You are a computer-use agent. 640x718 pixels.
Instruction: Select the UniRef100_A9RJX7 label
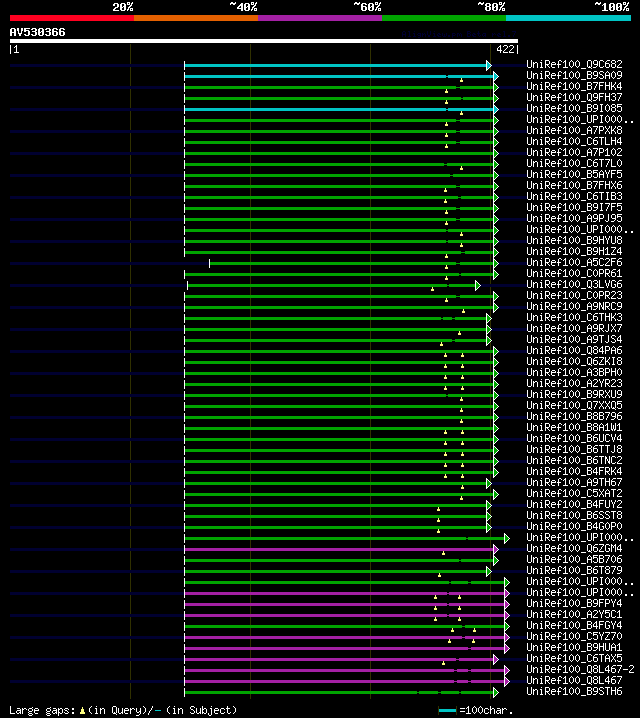574,328
